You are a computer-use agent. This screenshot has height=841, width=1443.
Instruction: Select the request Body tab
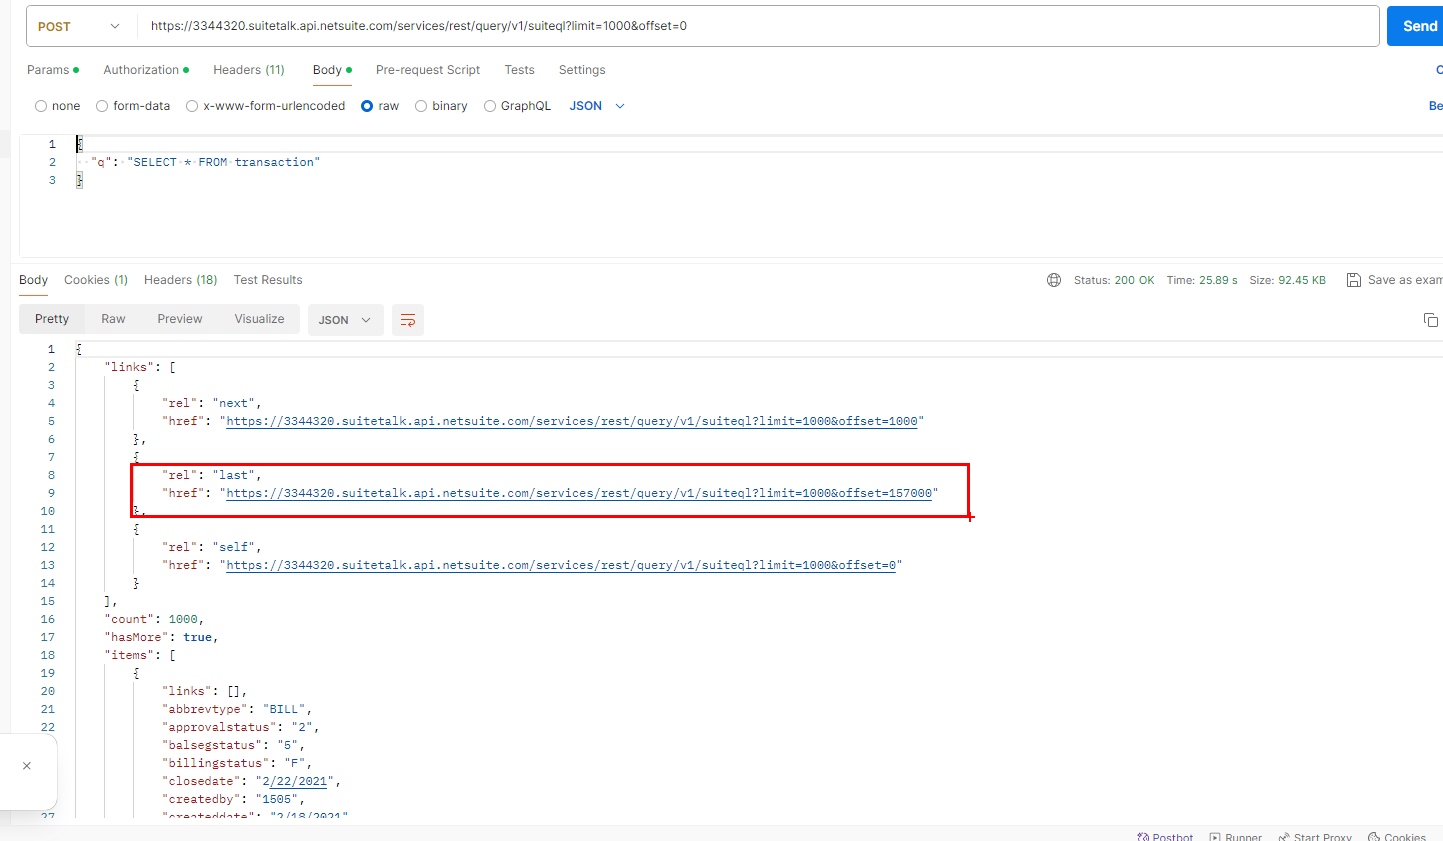(x=332, y=70)
